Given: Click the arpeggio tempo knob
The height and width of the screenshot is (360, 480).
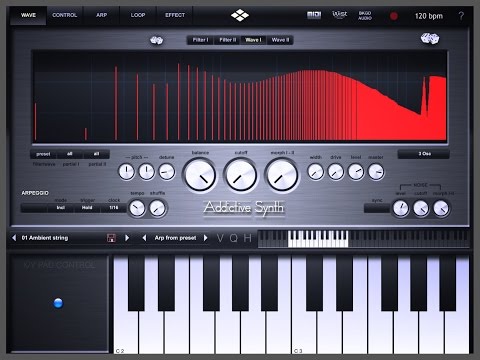Looking at the screenshot, I should [137, 208].
